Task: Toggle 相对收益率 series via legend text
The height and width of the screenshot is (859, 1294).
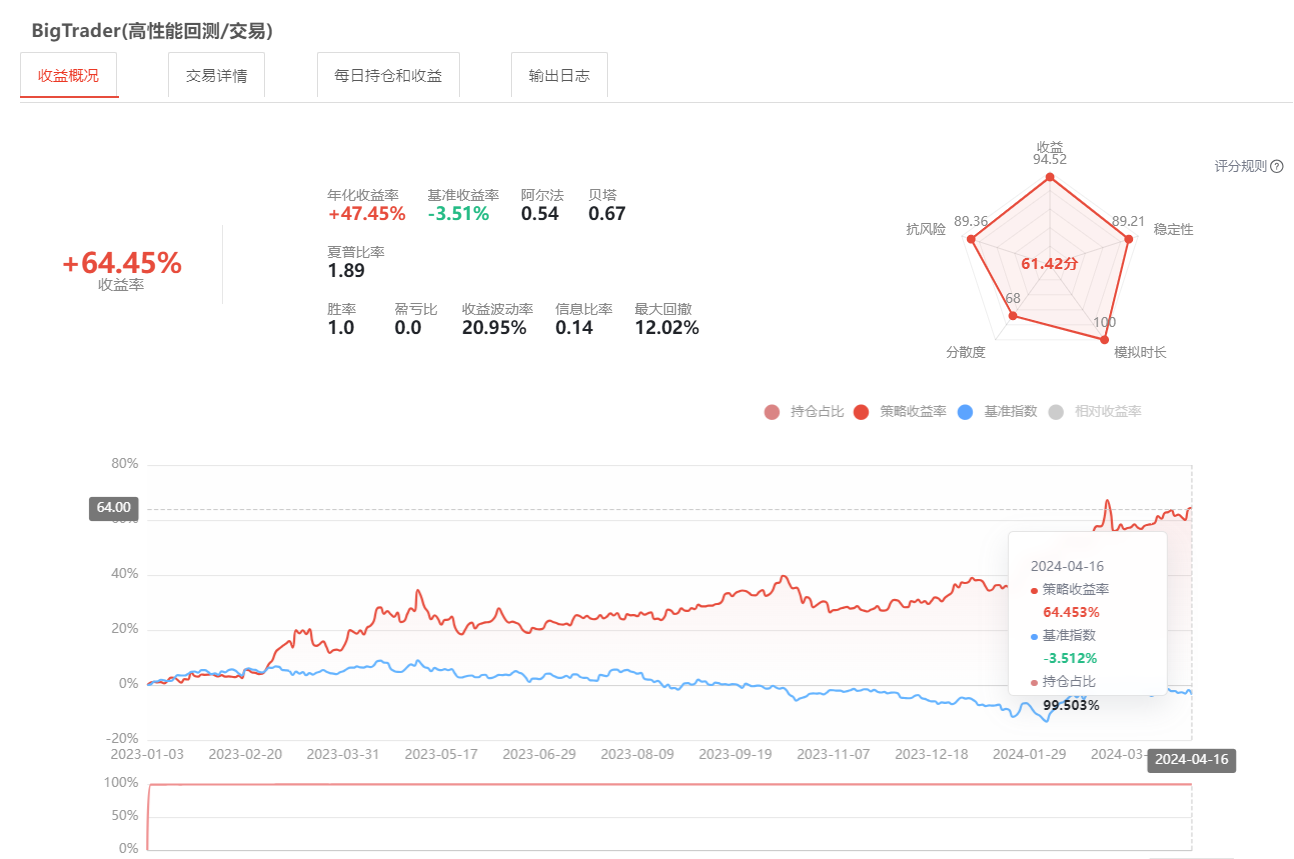Action: click(x=1108, y=412)
